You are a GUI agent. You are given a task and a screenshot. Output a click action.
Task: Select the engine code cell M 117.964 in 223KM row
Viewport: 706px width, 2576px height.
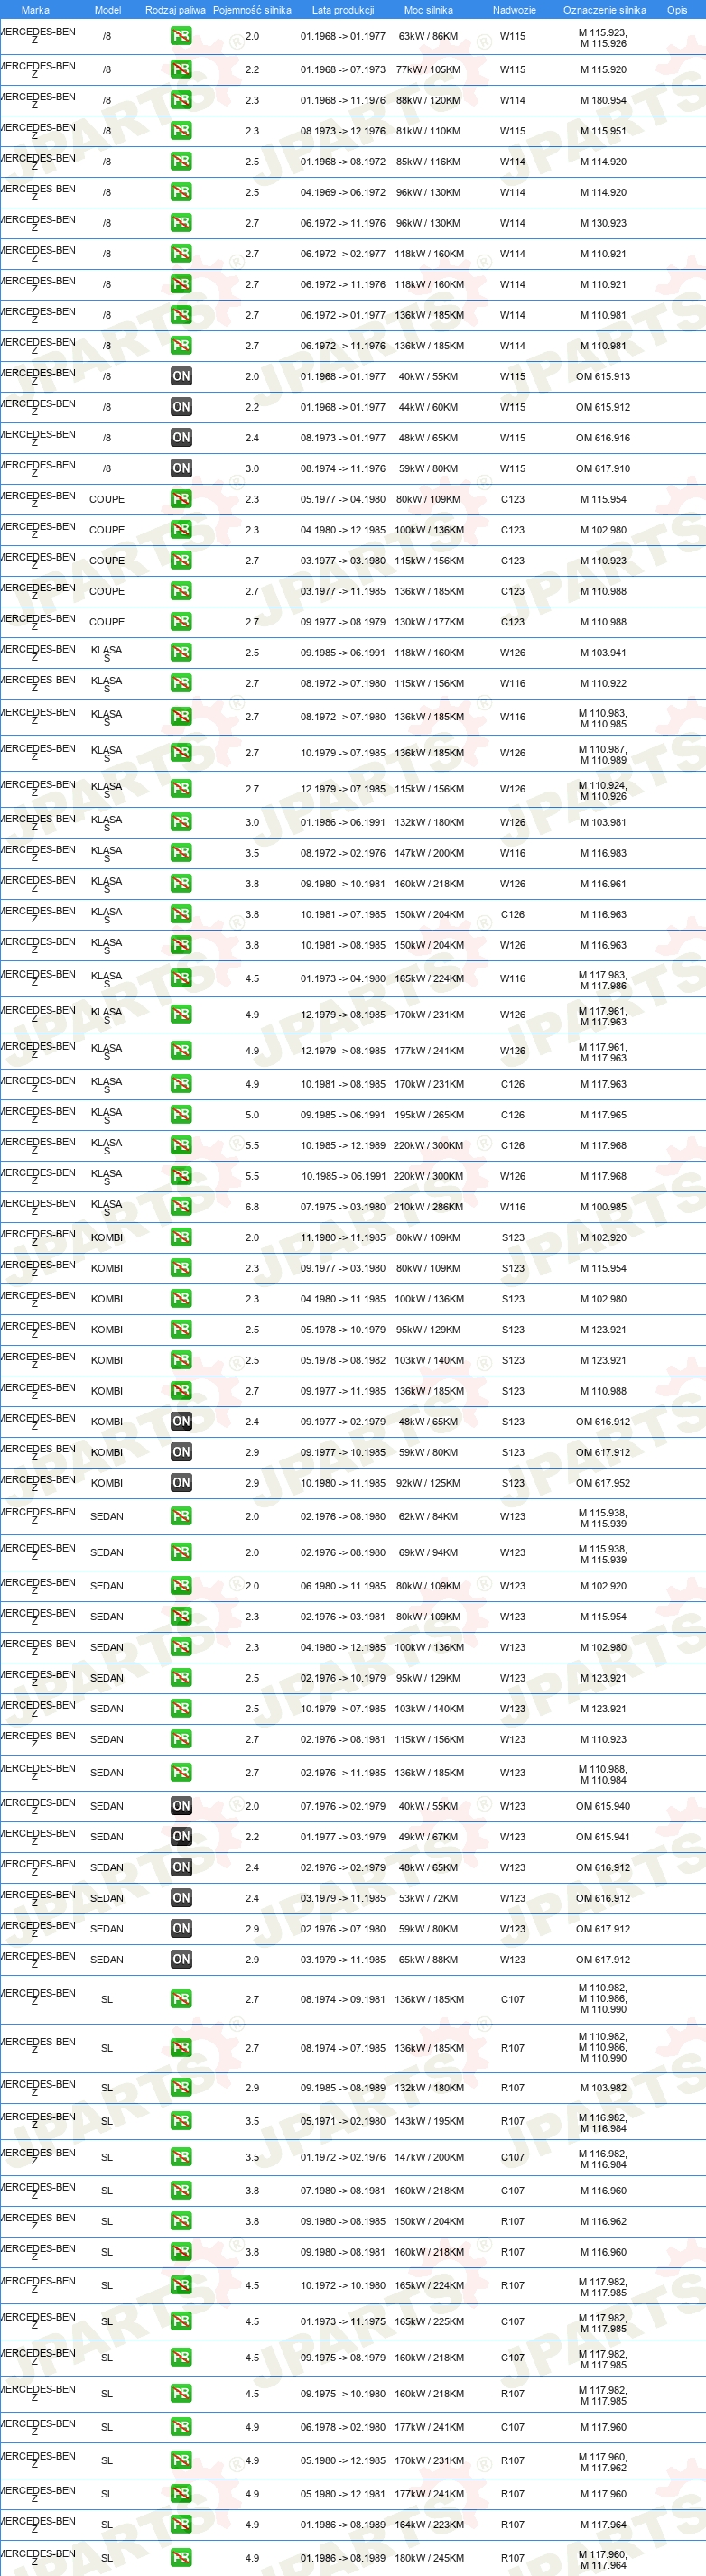click(x=603, y=2525)
